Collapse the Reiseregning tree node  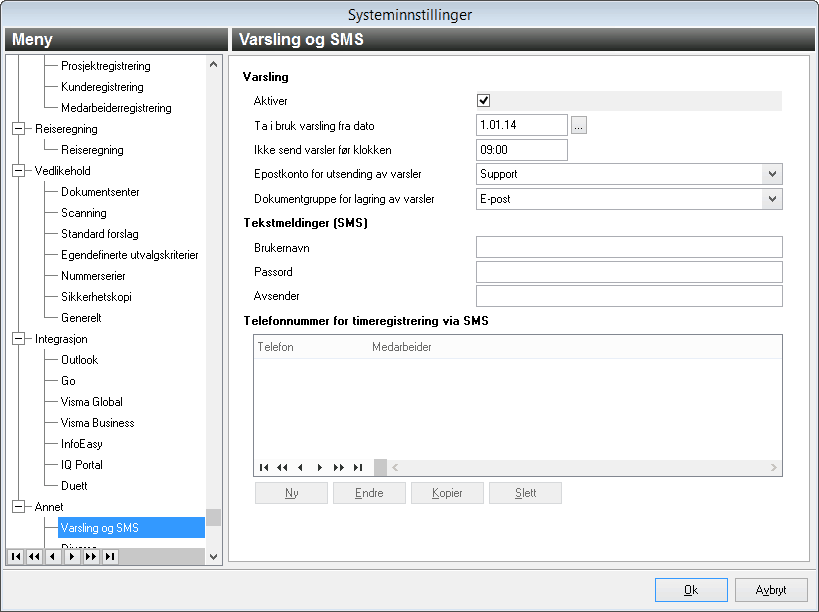[19, 129]
